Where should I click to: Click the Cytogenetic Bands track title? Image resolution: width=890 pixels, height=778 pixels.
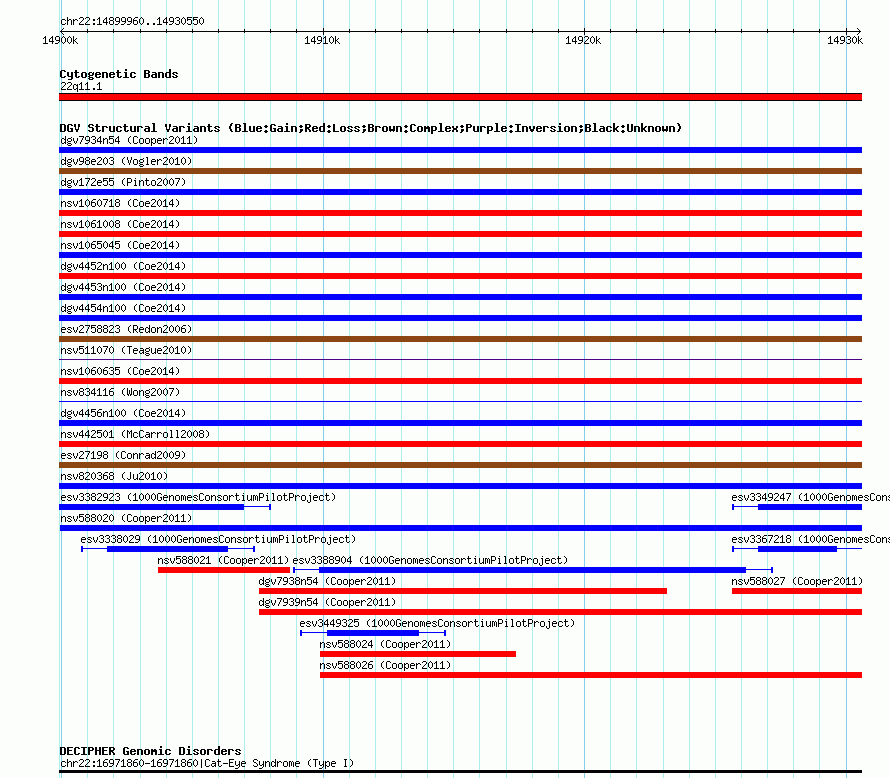(x=119, y=74)
